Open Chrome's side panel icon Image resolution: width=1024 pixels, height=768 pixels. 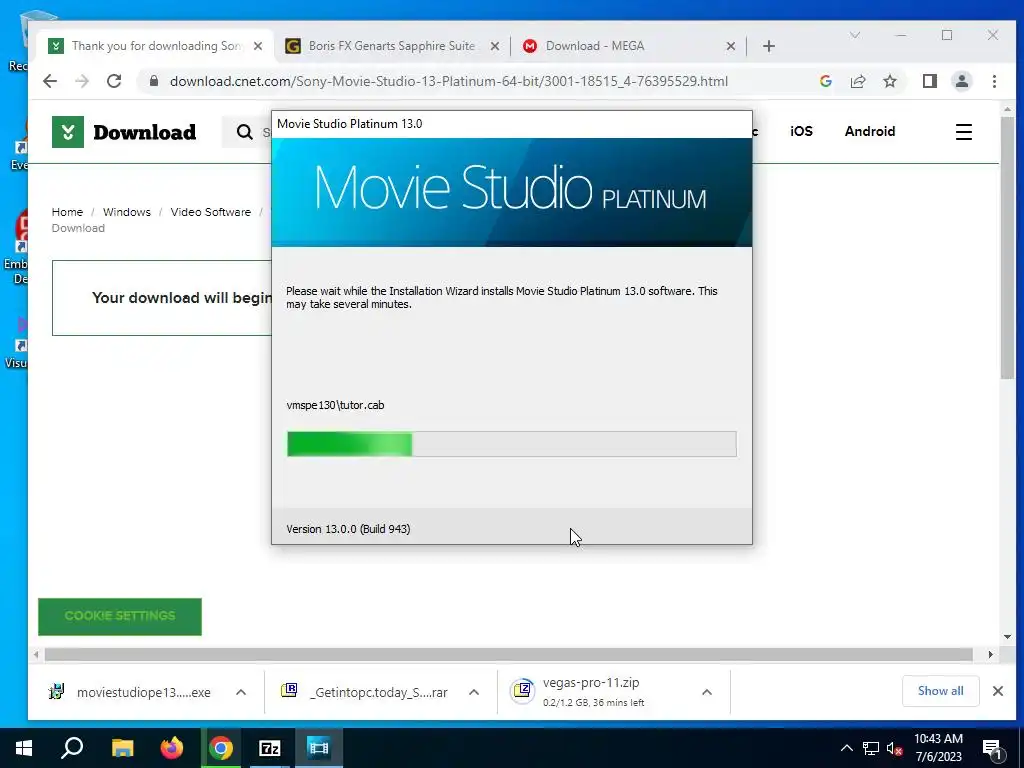929,81
